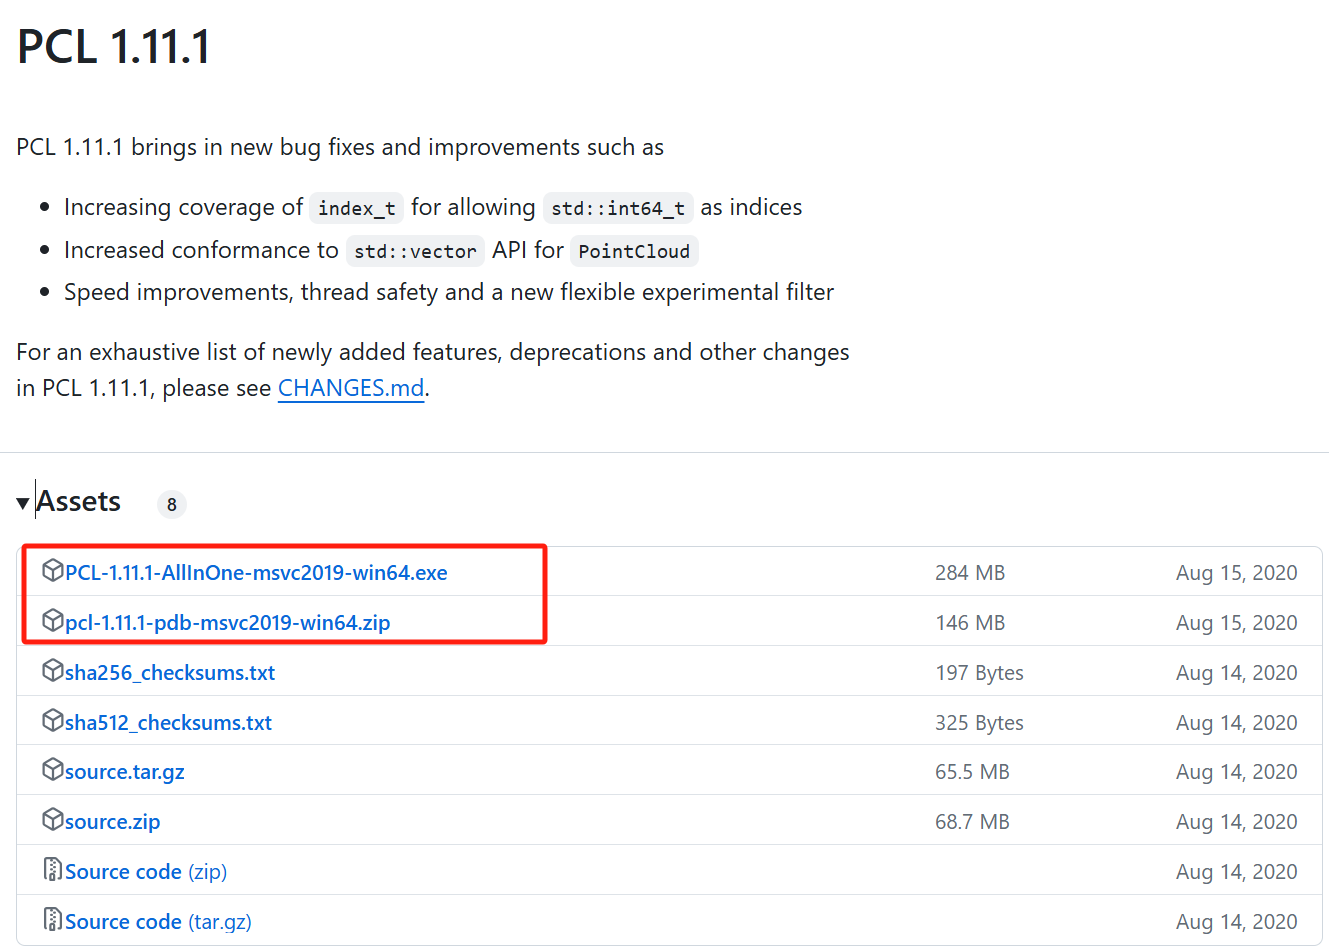
Task: Download PCL-1.11.1-AllInOne-msvc2019-win64.exe
Action: pyautogui.click(x=255, y=571)
